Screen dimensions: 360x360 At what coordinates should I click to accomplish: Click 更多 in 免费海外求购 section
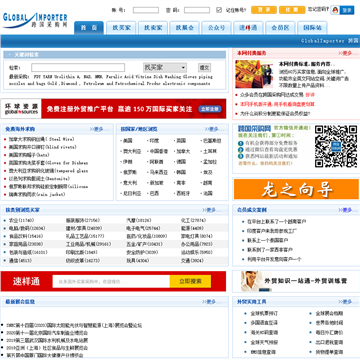coord(99,129)
